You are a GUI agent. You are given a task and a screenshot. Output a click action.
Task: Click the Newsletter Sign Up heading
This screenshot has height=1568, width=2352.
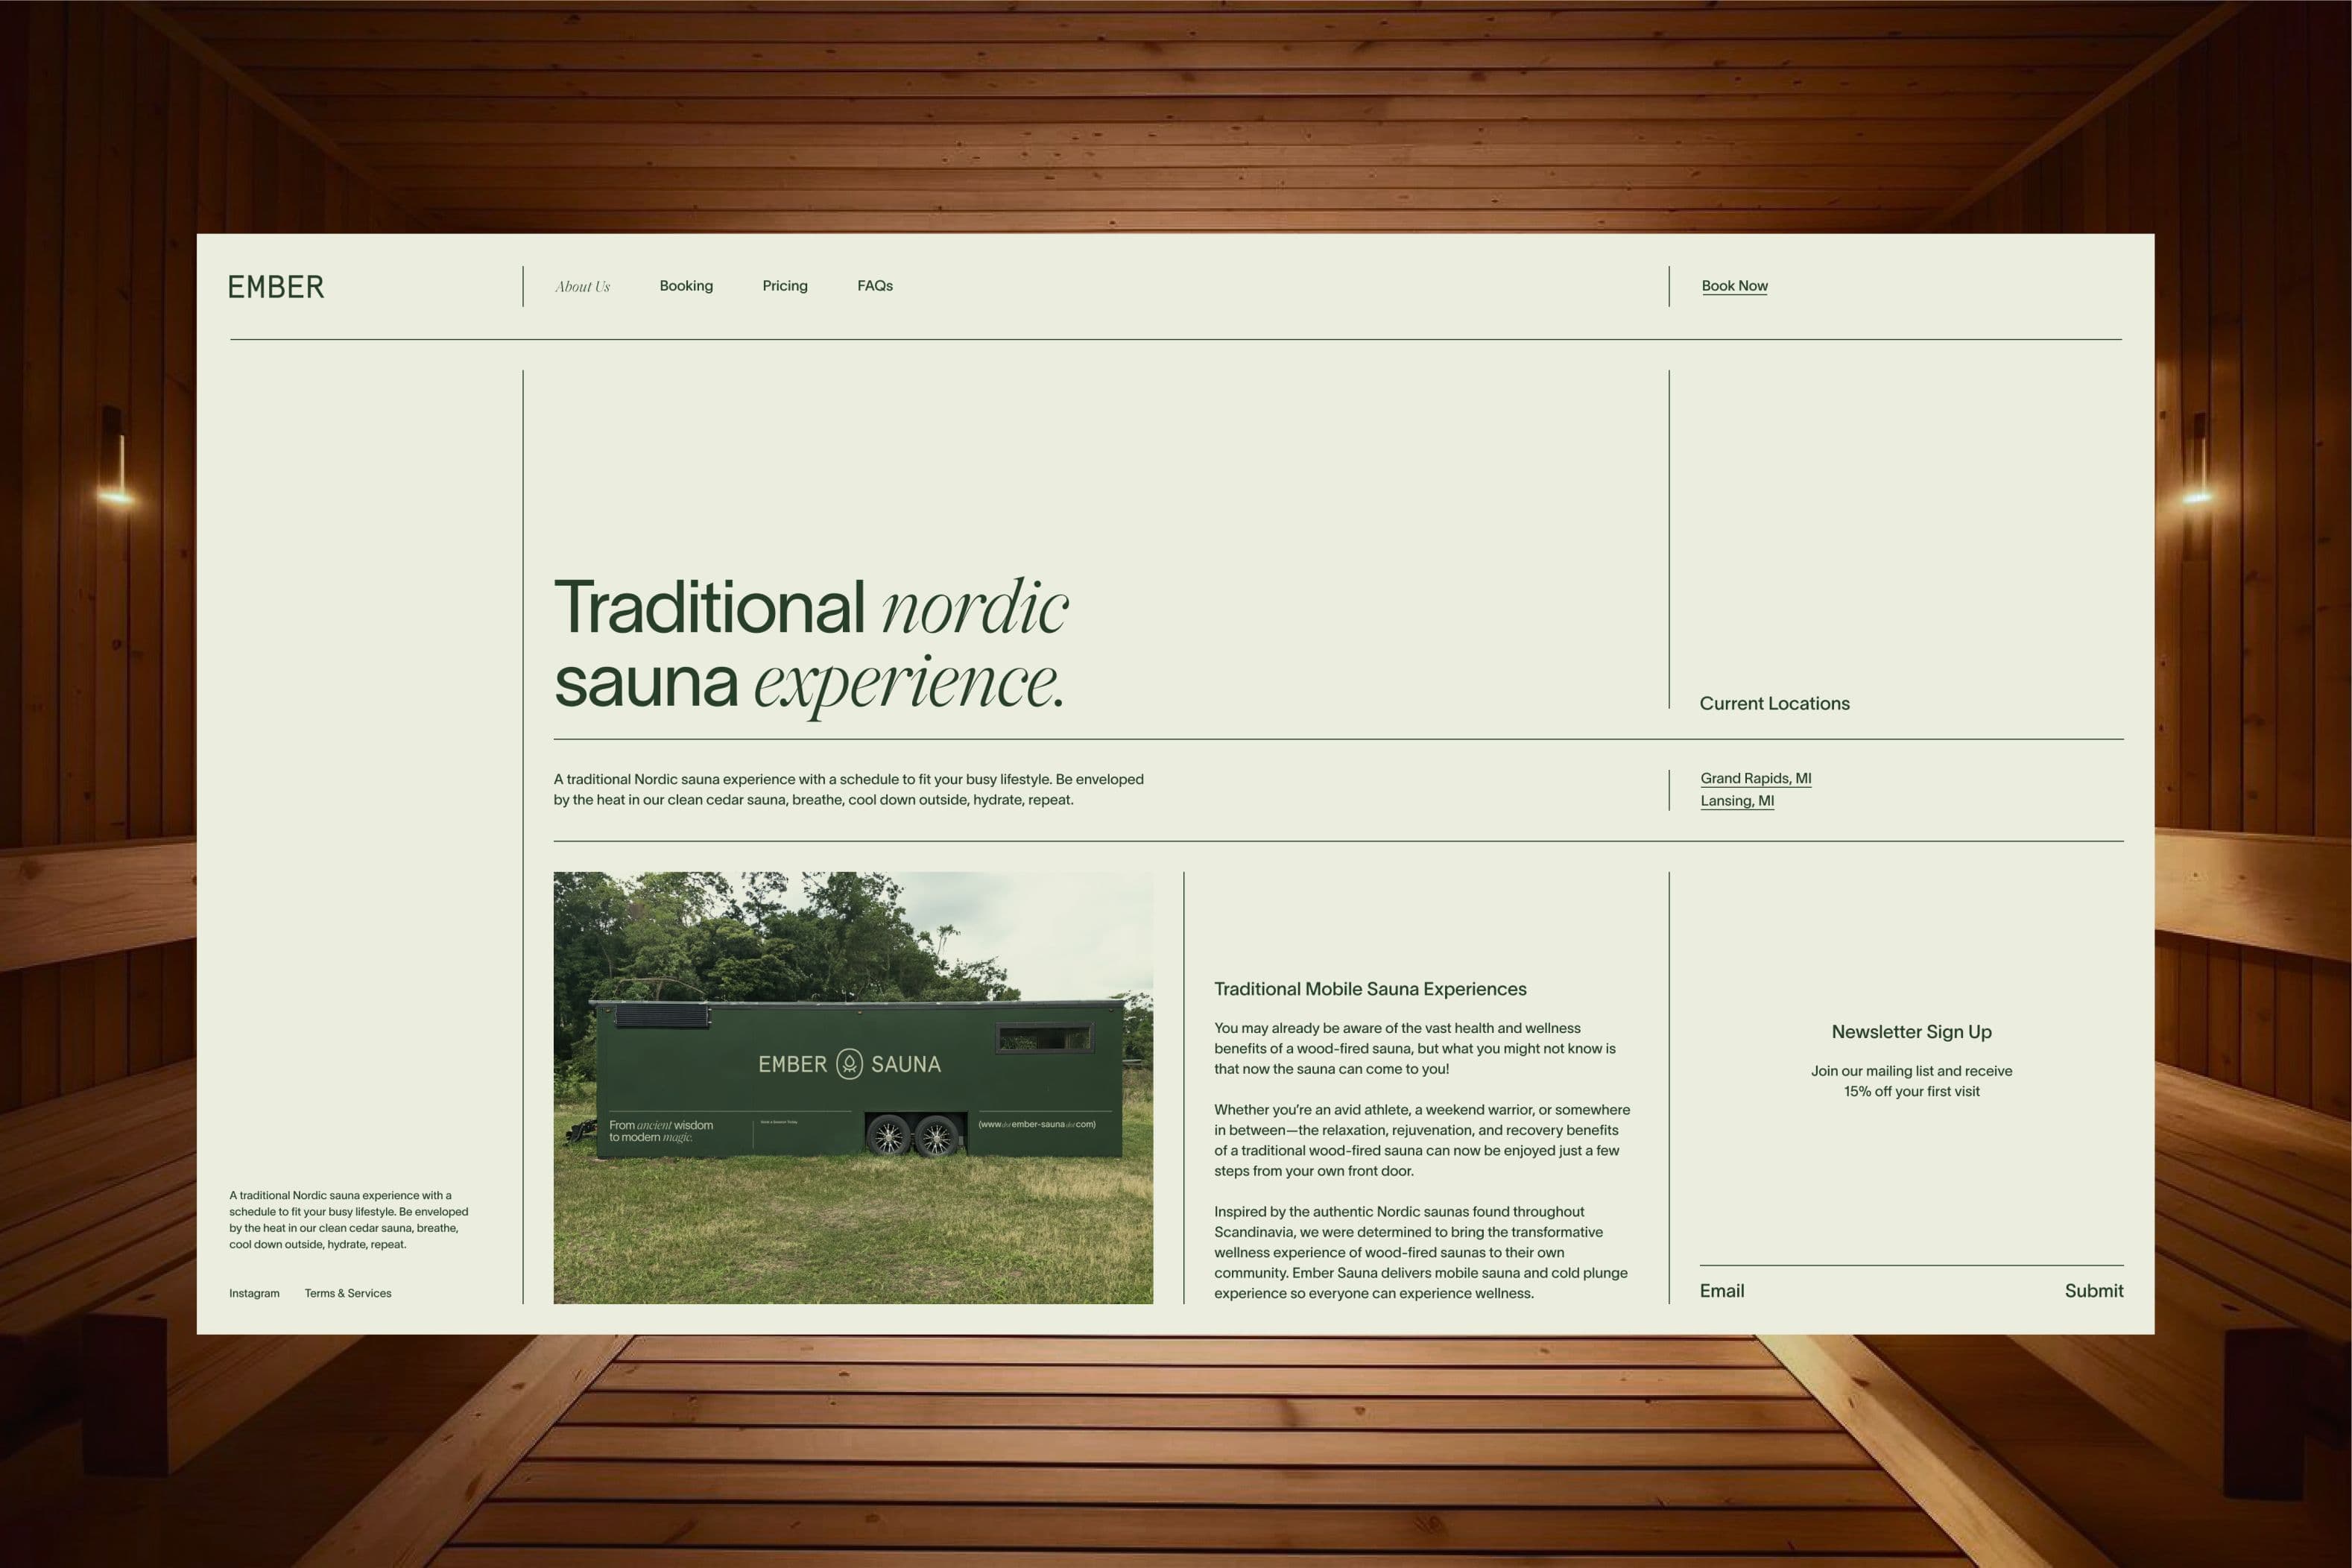(x=1911, y=1031)
